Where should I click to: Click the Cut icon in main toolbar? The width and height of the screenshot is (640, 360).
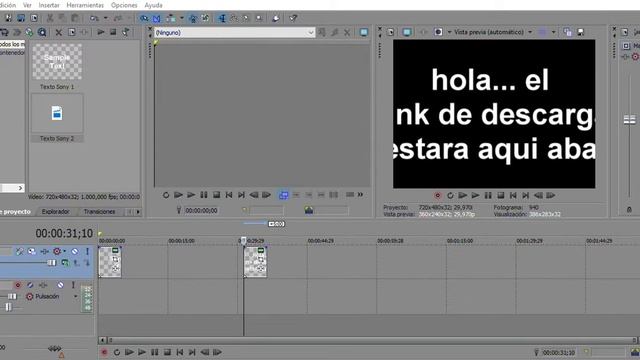coord(50,18)
